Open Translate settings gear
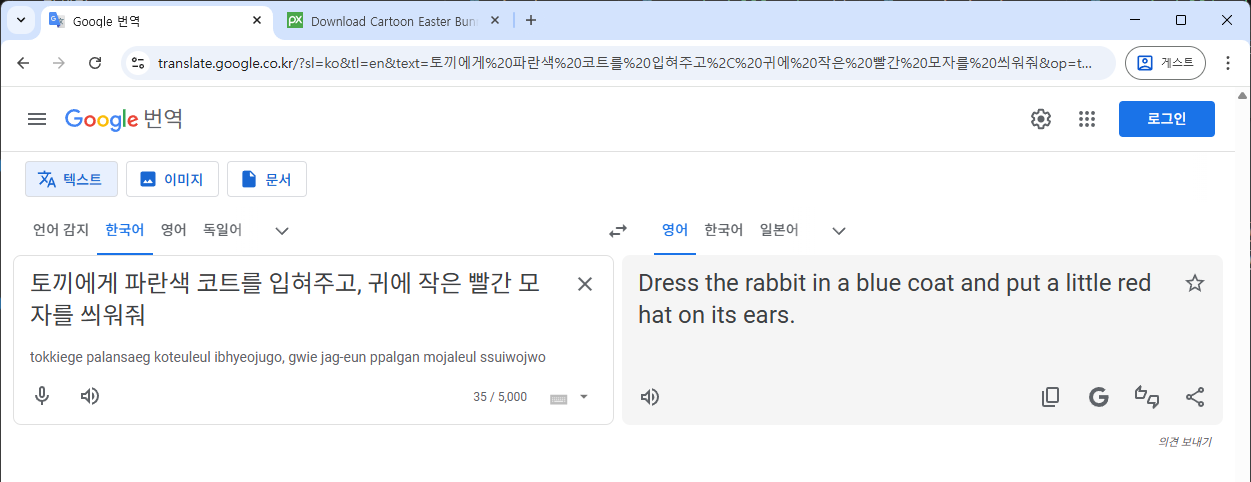Screen dimensions: 1251x482 (1041, 119)
